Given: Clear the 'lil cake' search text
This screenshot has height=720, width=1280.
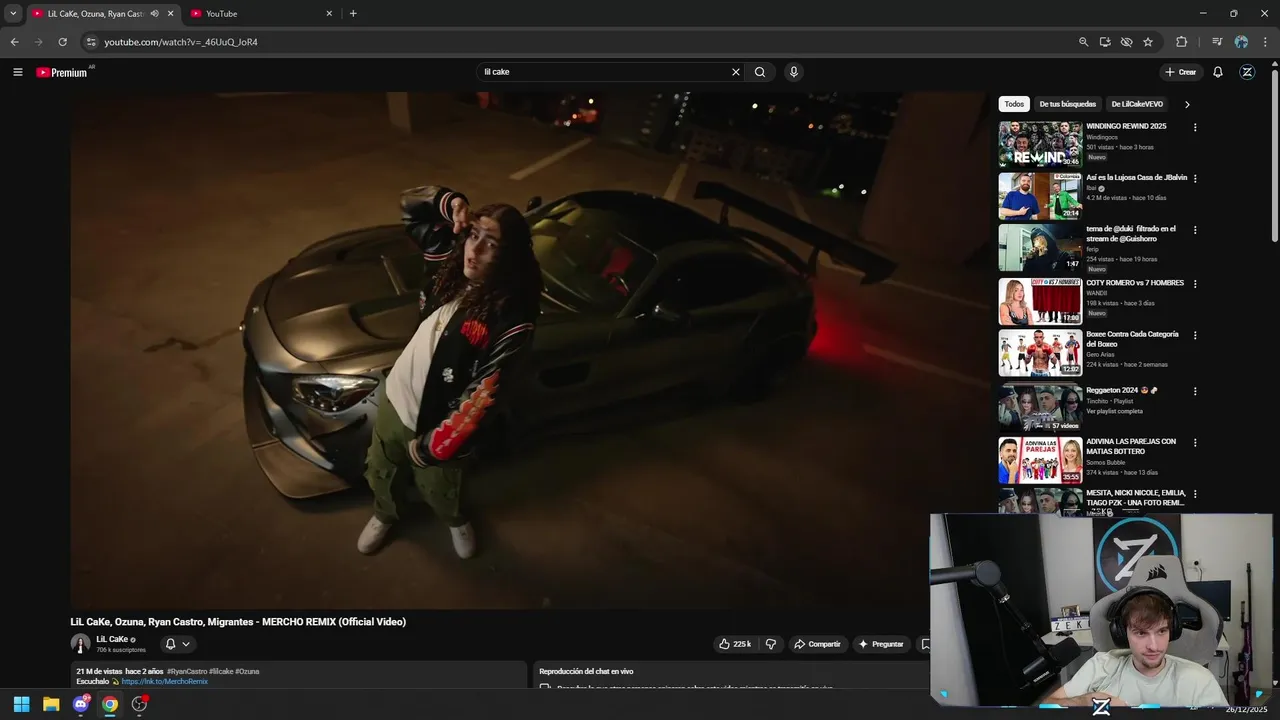Looking at the screenshot, I should 735,72.
